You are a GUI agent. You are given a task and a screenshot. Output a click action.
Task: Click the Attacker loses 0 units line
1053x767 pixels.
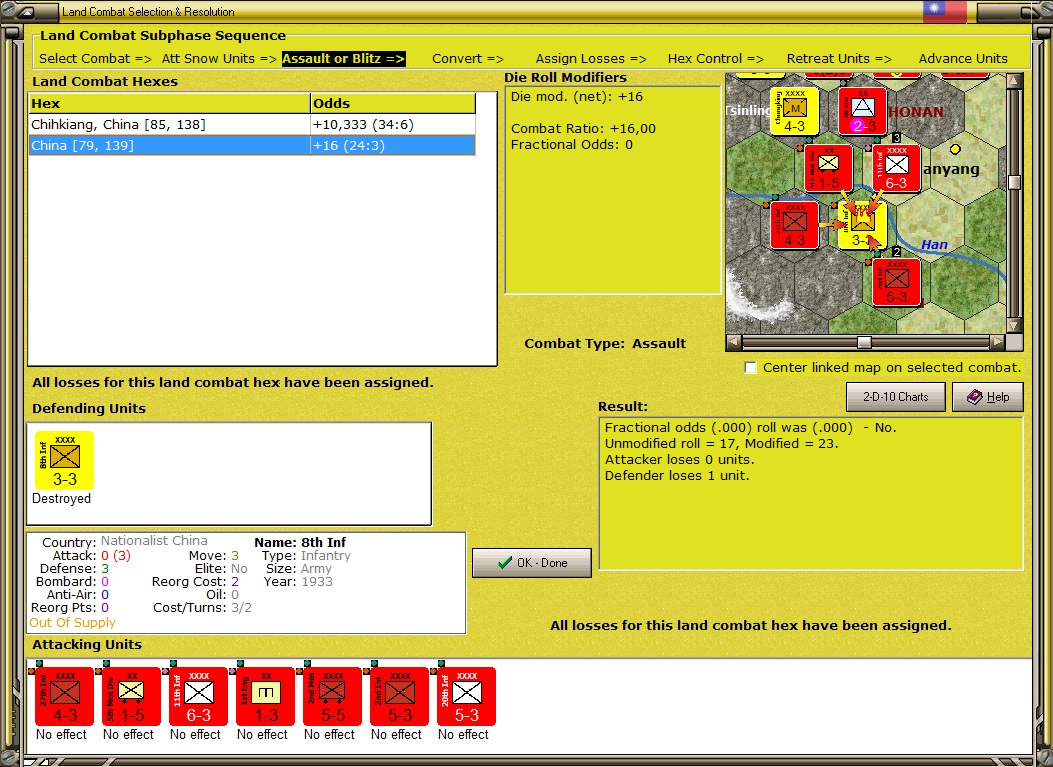point(680,459)
